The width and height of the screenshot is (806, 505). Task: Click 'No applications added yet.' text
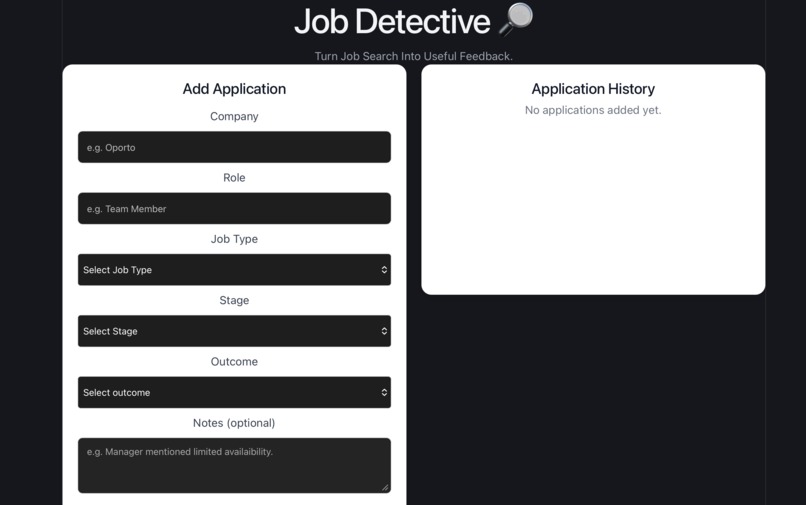coord(593,110)
